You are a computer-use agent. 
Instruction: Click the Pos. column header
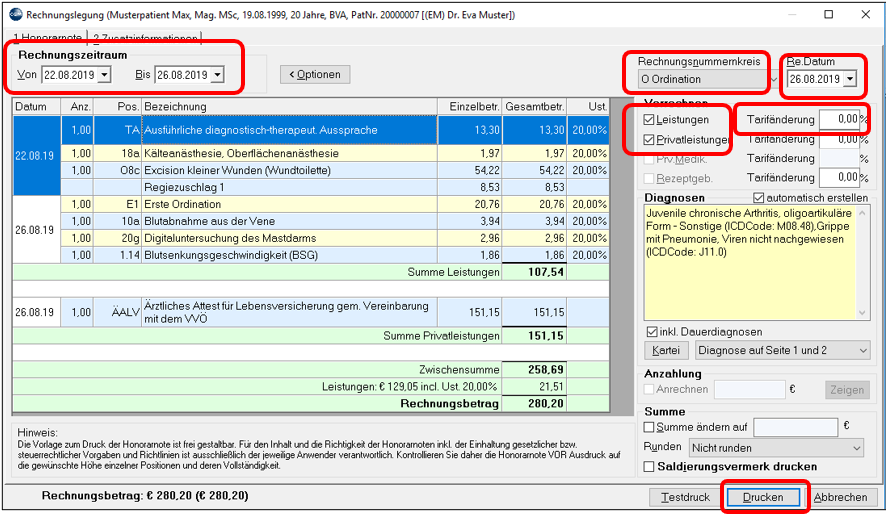point(118,107)
